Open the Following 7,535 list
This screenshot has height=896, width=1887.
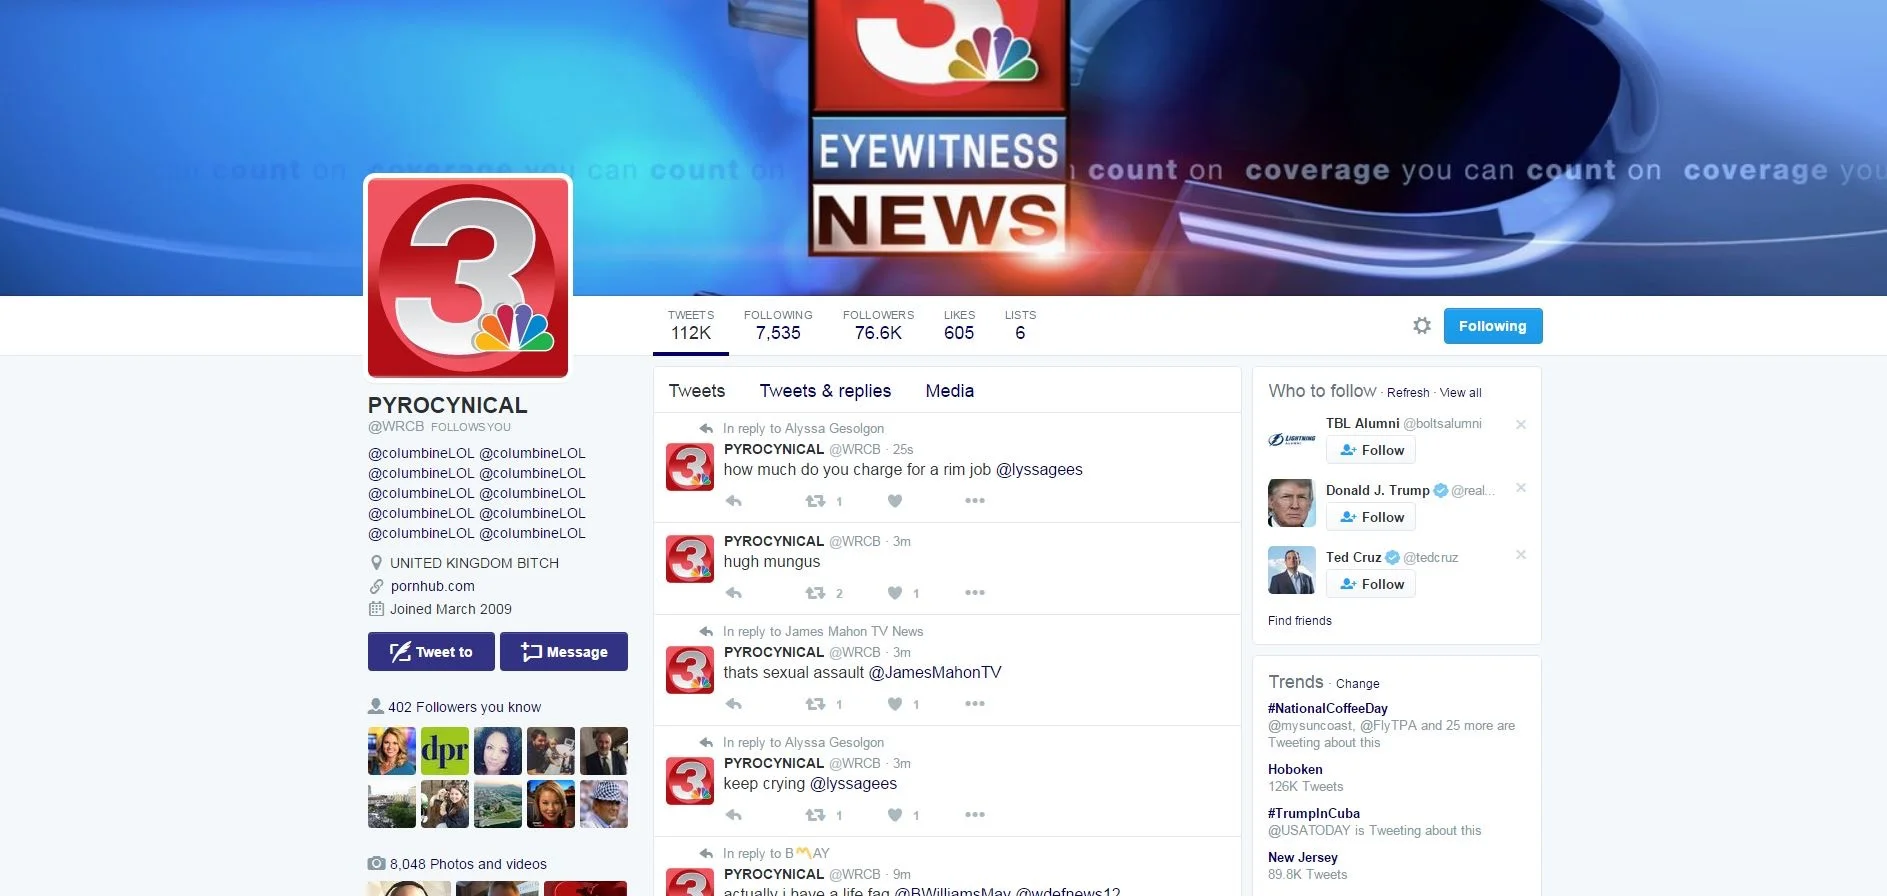point(778,325)
